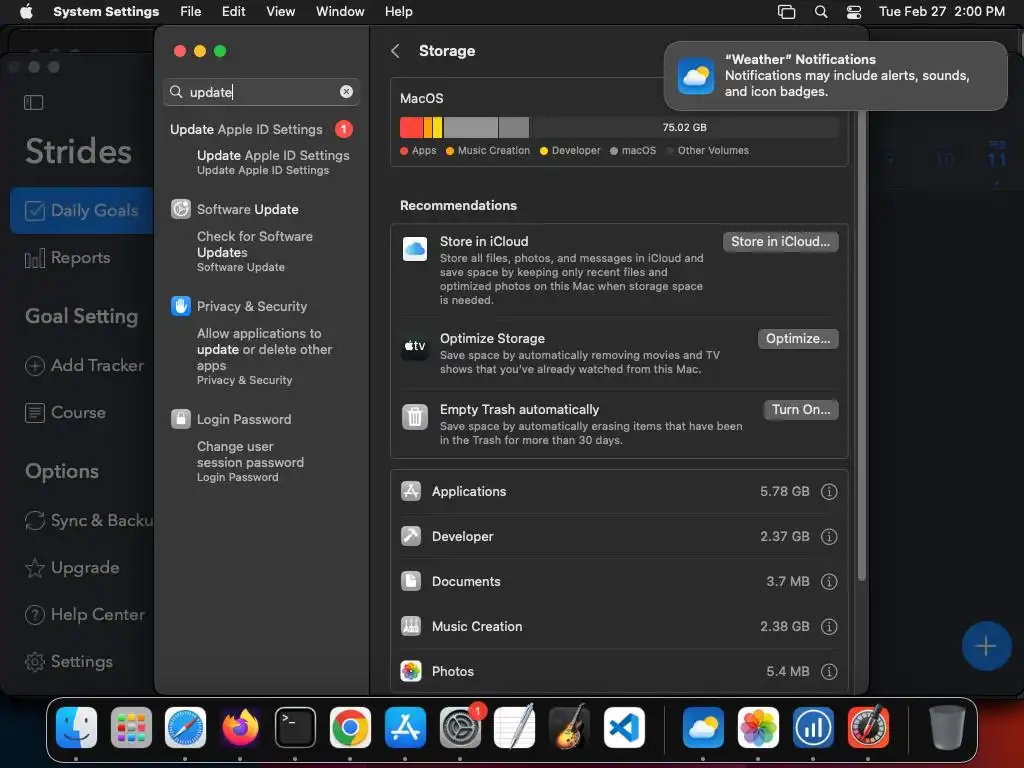Open Course in Strides sidebar

[x=65, y=413]
